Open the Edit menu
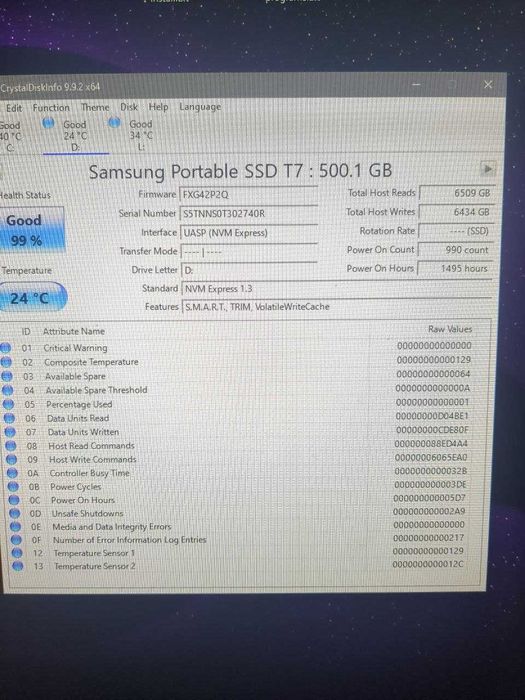 point(14,108)
